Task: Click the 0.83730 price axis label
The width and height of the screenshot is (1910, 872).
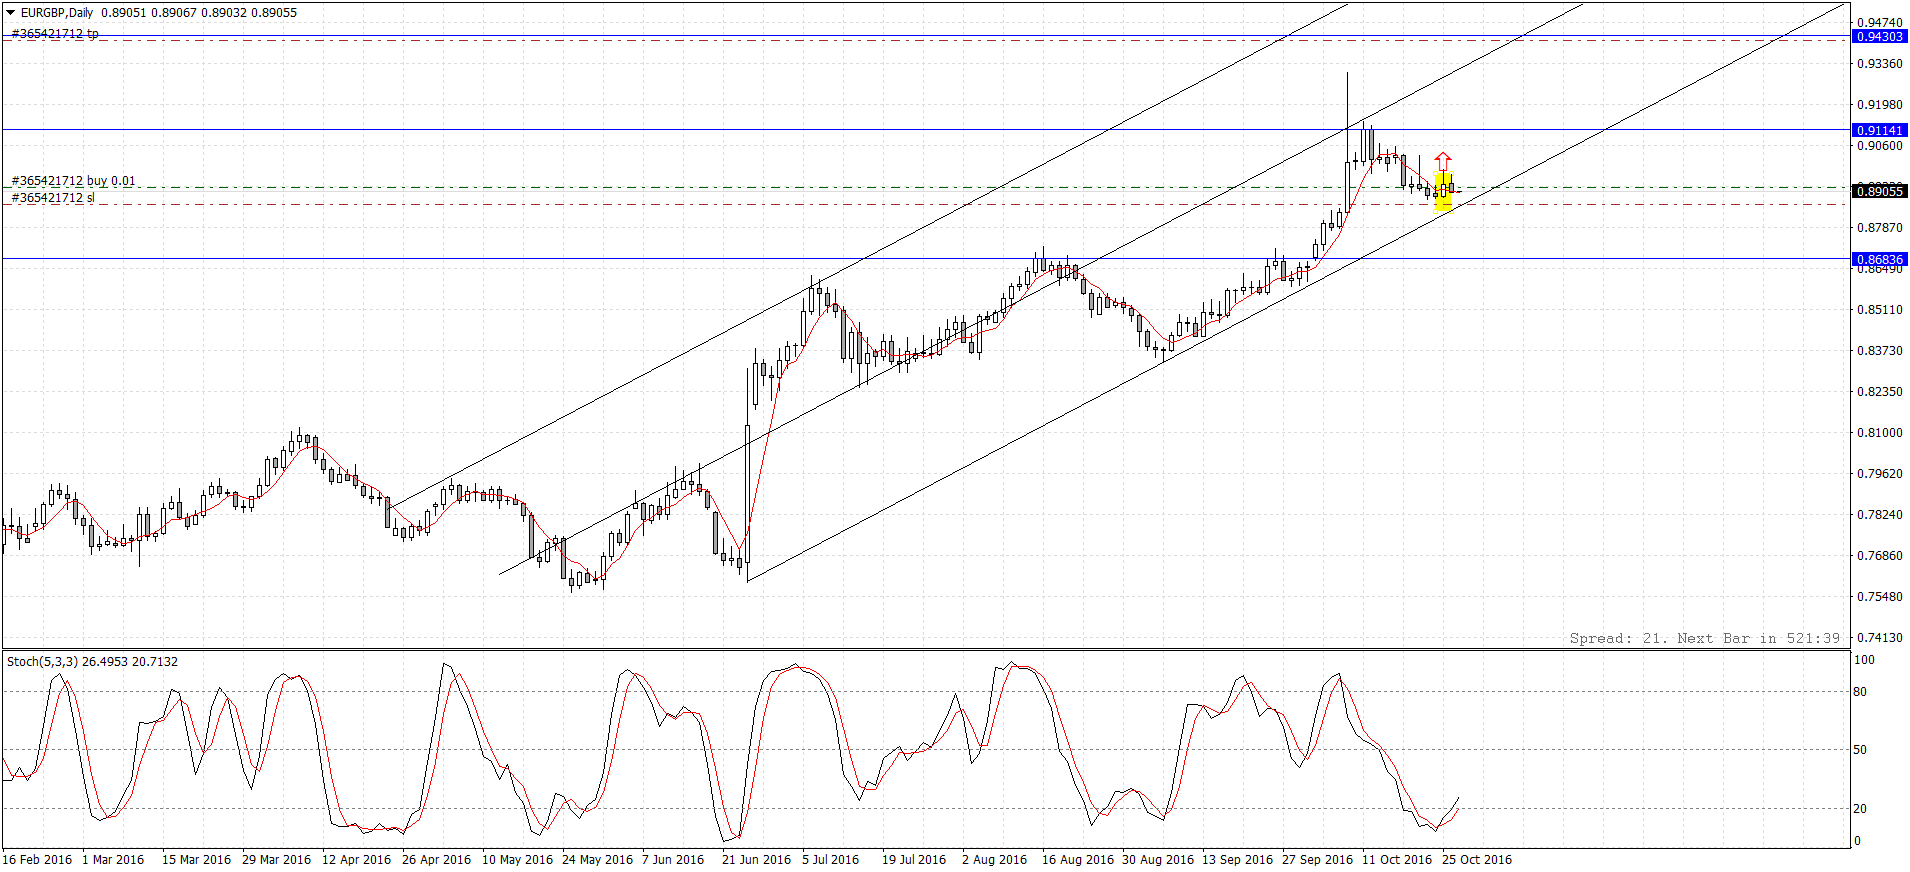Action: (1880, 351)
